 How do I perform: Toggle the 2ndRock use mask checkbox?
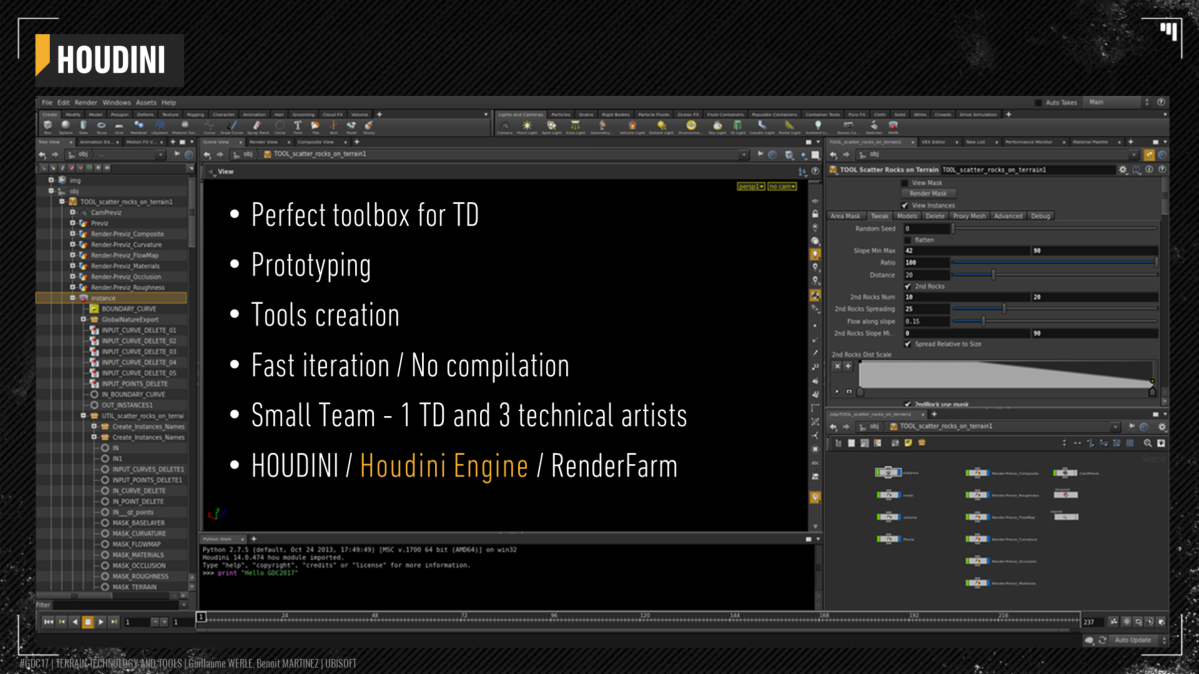click(x=908, y=404)
